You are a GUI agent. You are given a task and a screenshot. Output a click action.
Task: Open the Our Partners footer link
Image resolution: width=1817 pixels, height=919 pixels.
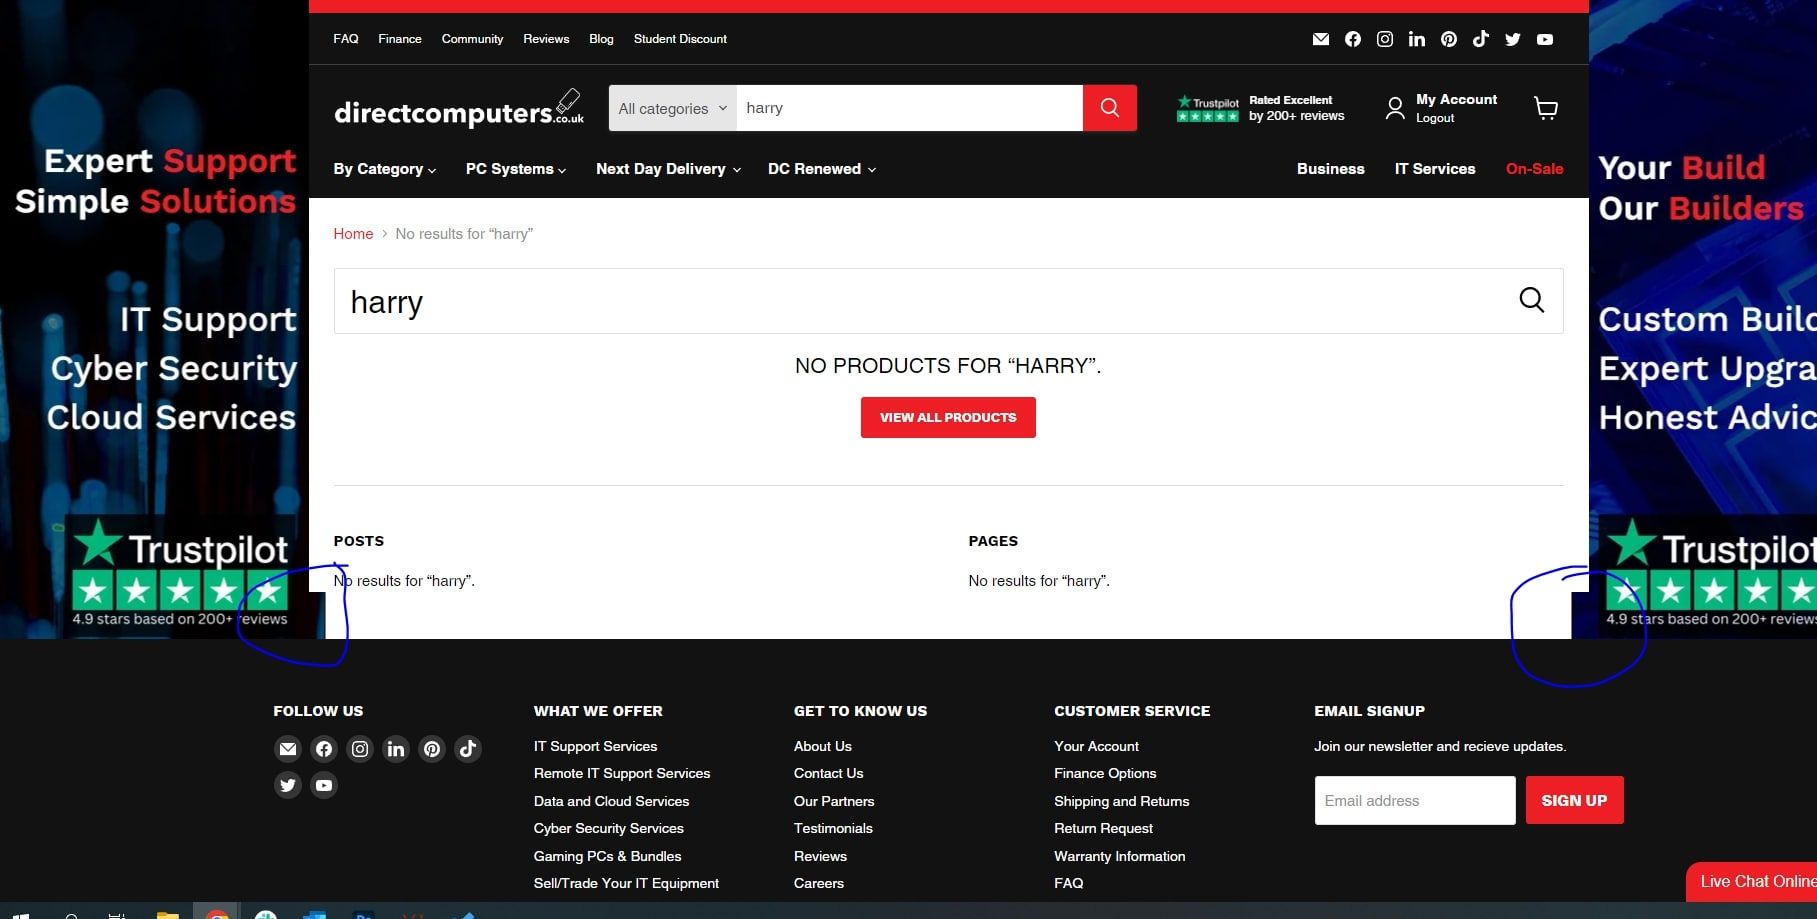(x=834, y=801)
